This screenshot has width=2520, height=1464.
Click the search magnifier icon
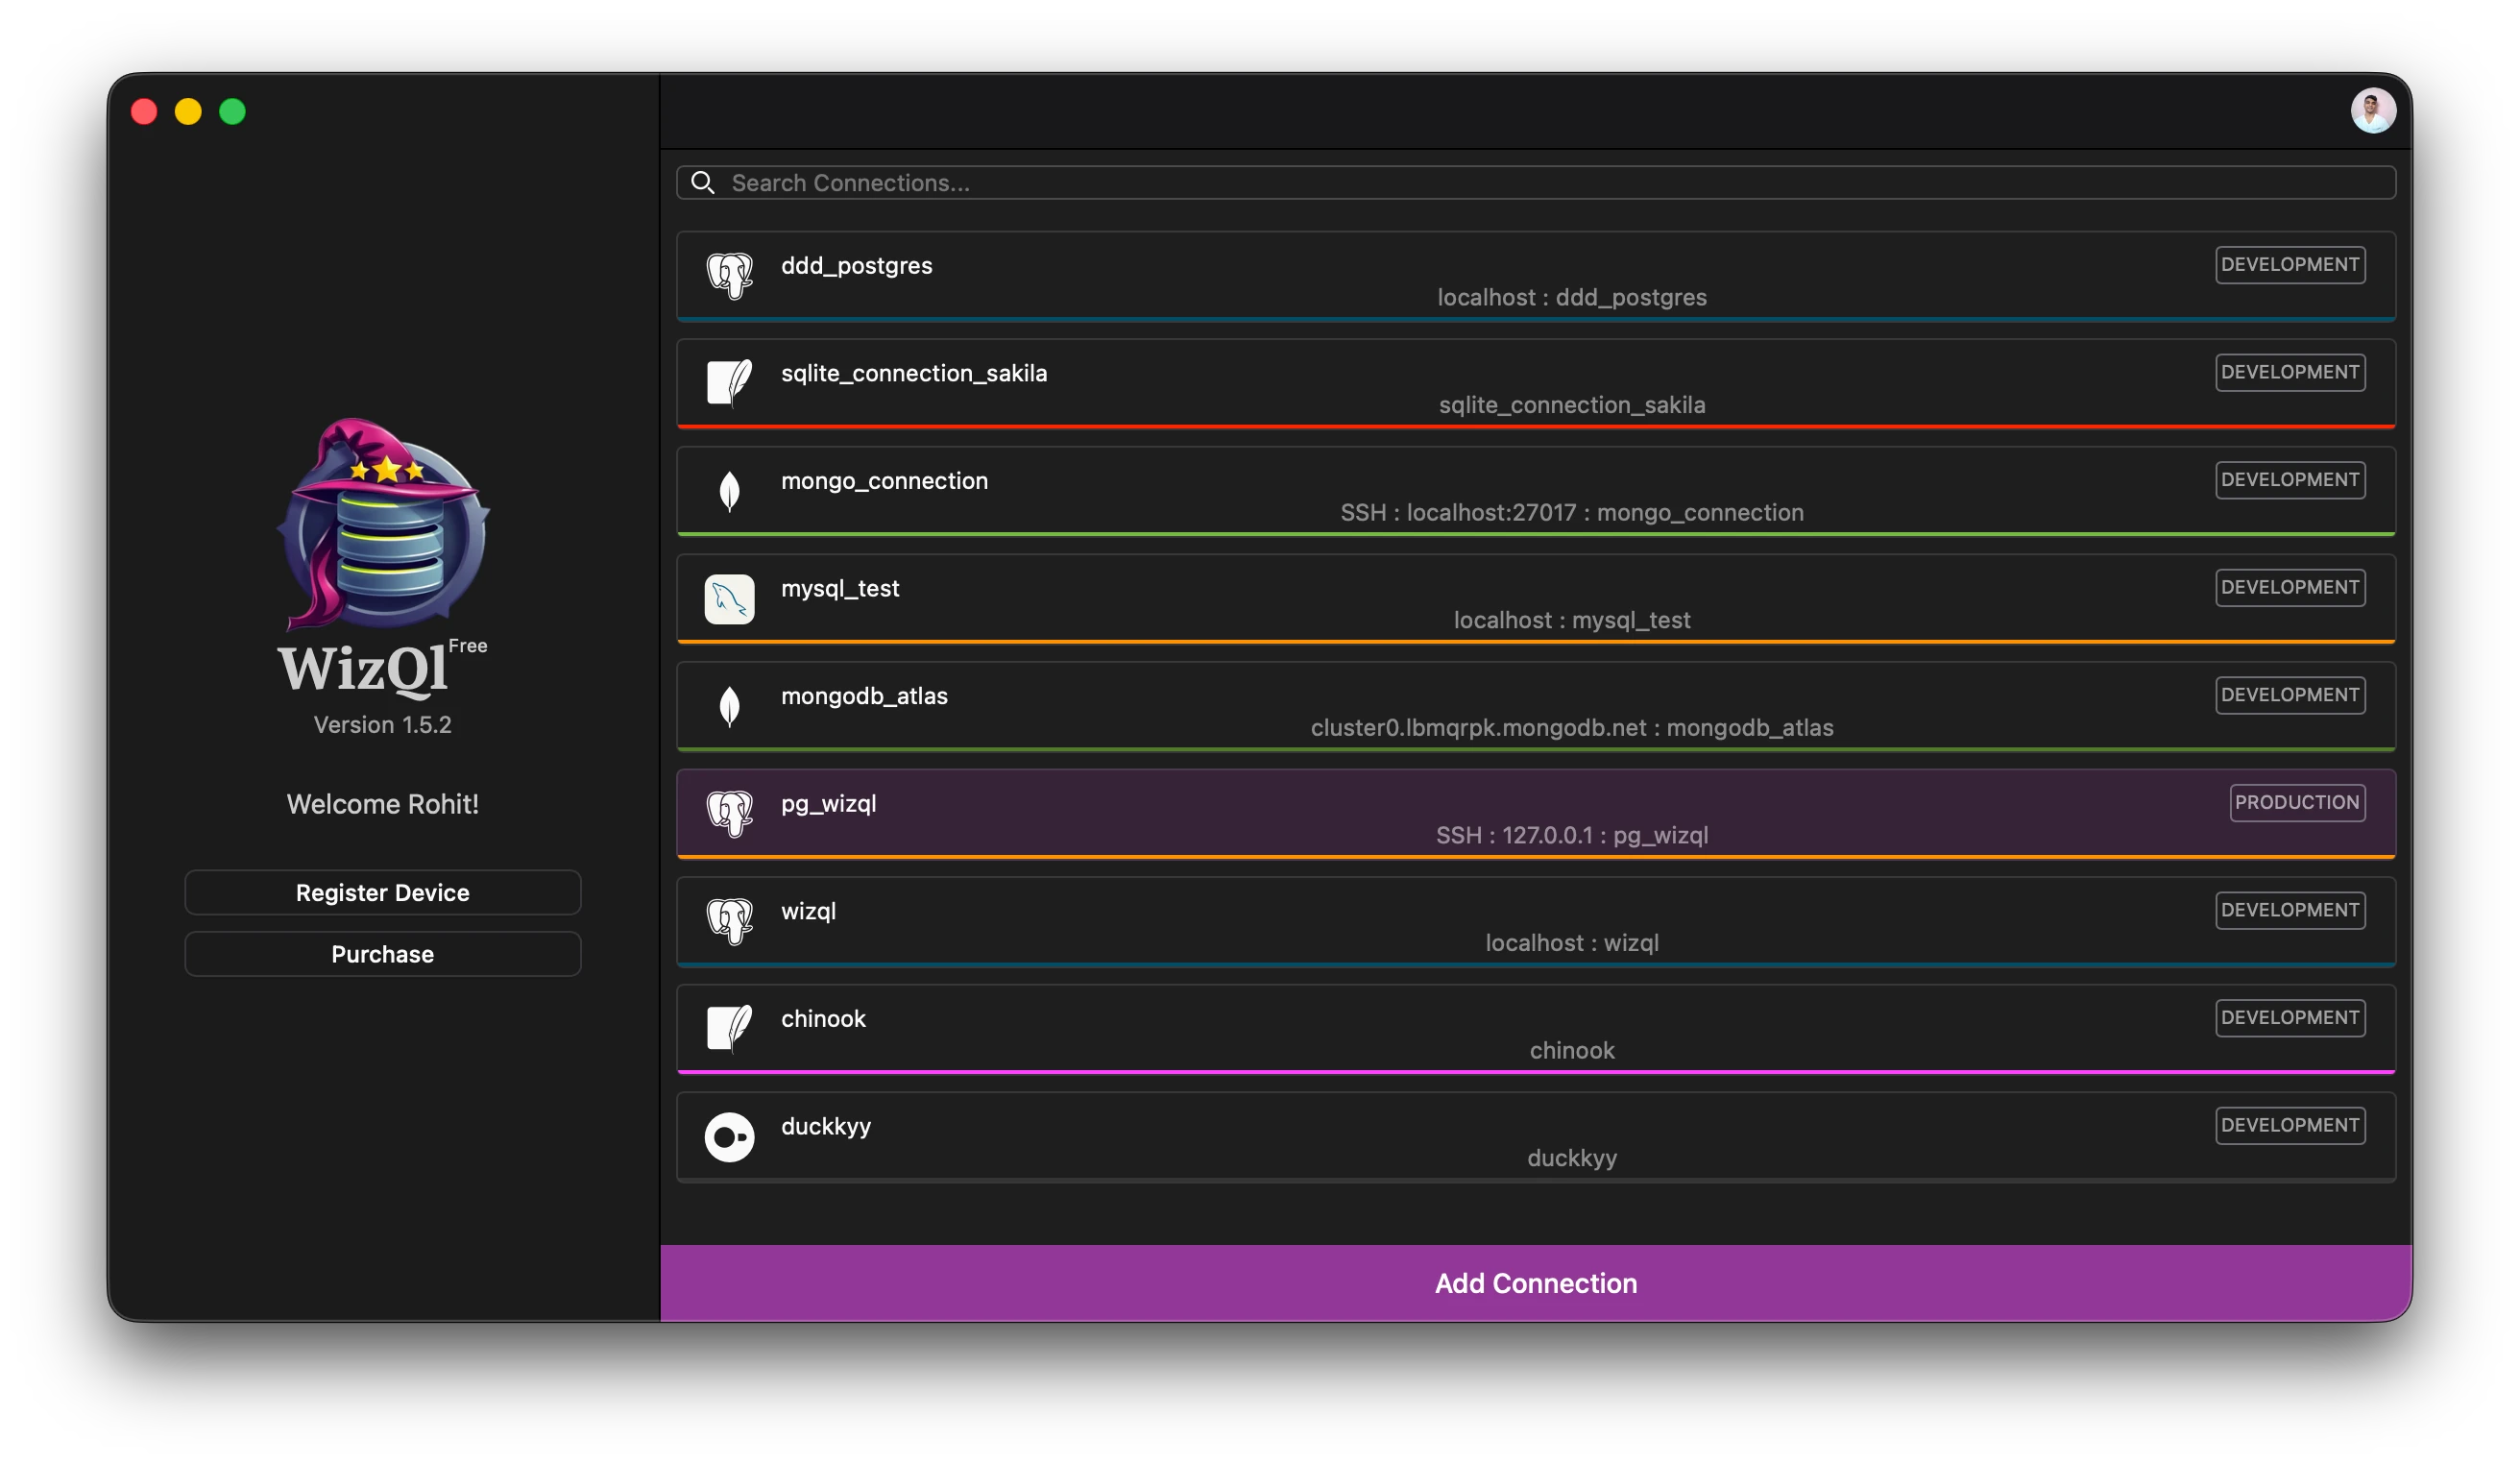pyautogui.click(x=703, y=183)
